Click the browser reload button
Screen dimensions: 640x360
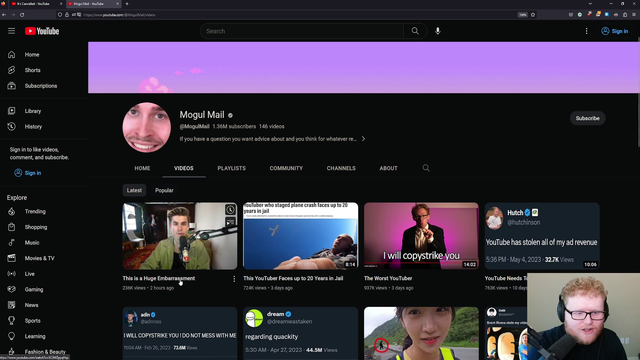point(22,15)
